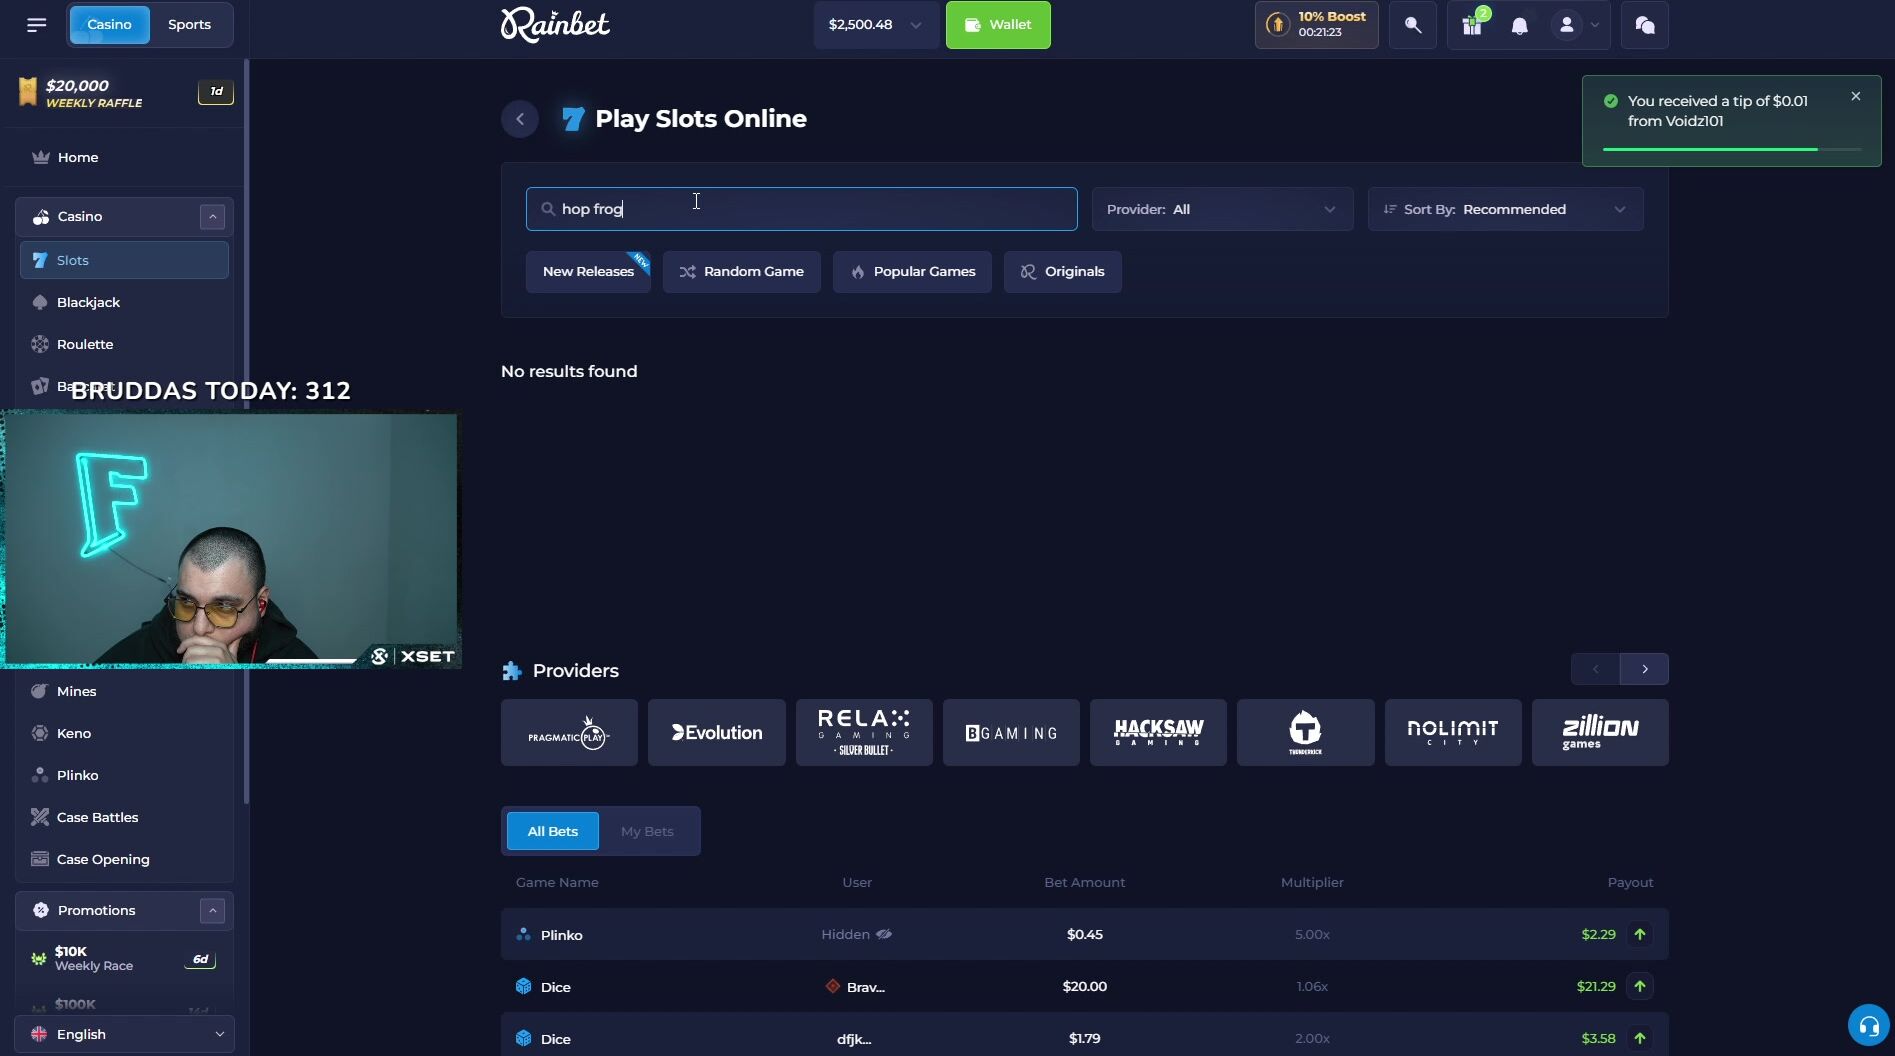The height and width of the screenshot is (1056, 1895).
Task: Open the 10% Boost timer
Action: click(x=1317, y=25)
